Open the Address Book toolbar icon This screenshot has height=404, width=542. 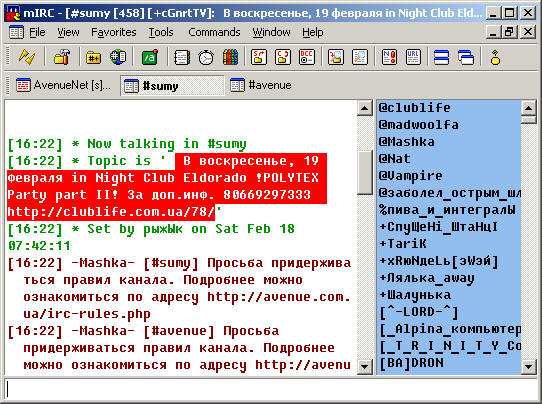[182, 57]
